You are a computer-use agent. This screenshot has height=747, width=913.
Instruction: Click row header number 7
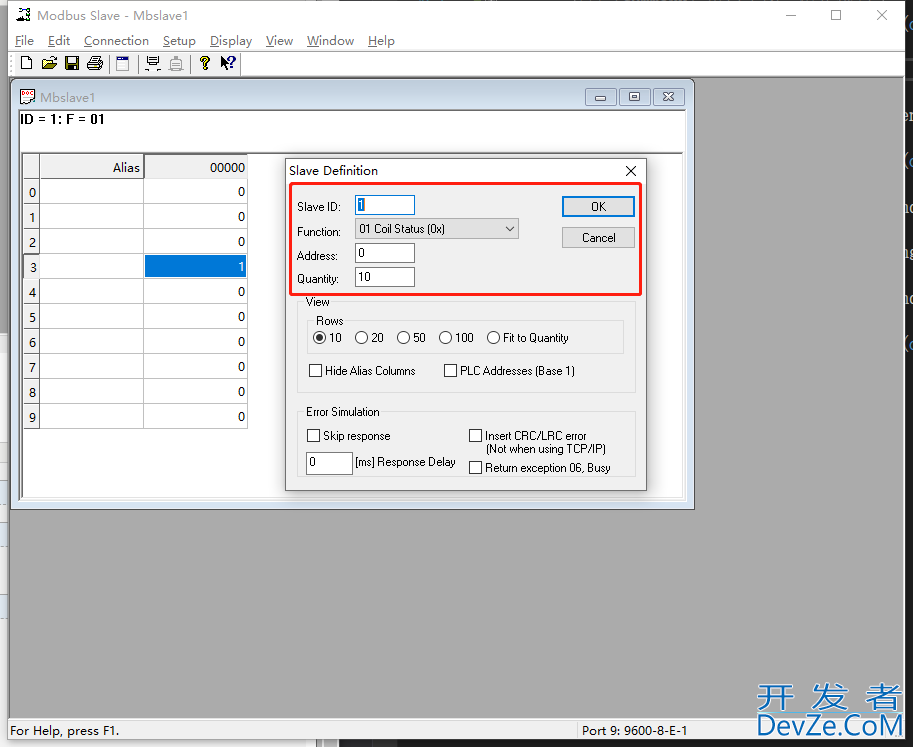pyautogui.click(x=32, y=367)
